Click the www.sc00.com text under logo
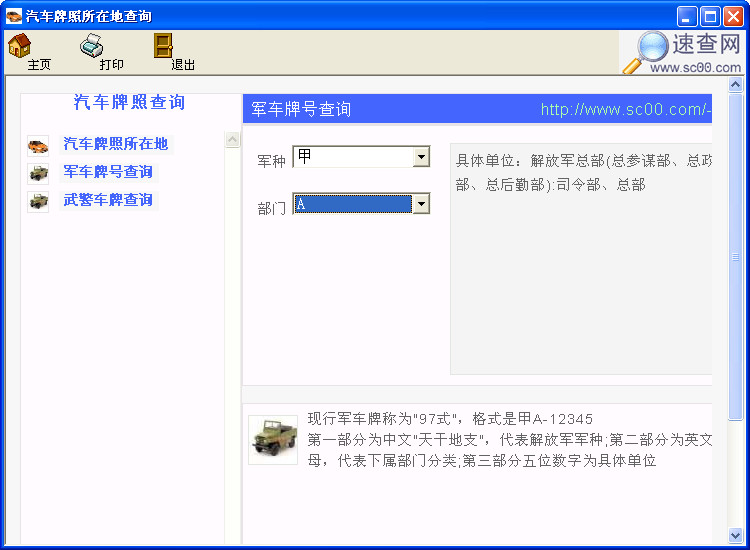The width and height of the screenshot is (750, 550). coord(695,68)
